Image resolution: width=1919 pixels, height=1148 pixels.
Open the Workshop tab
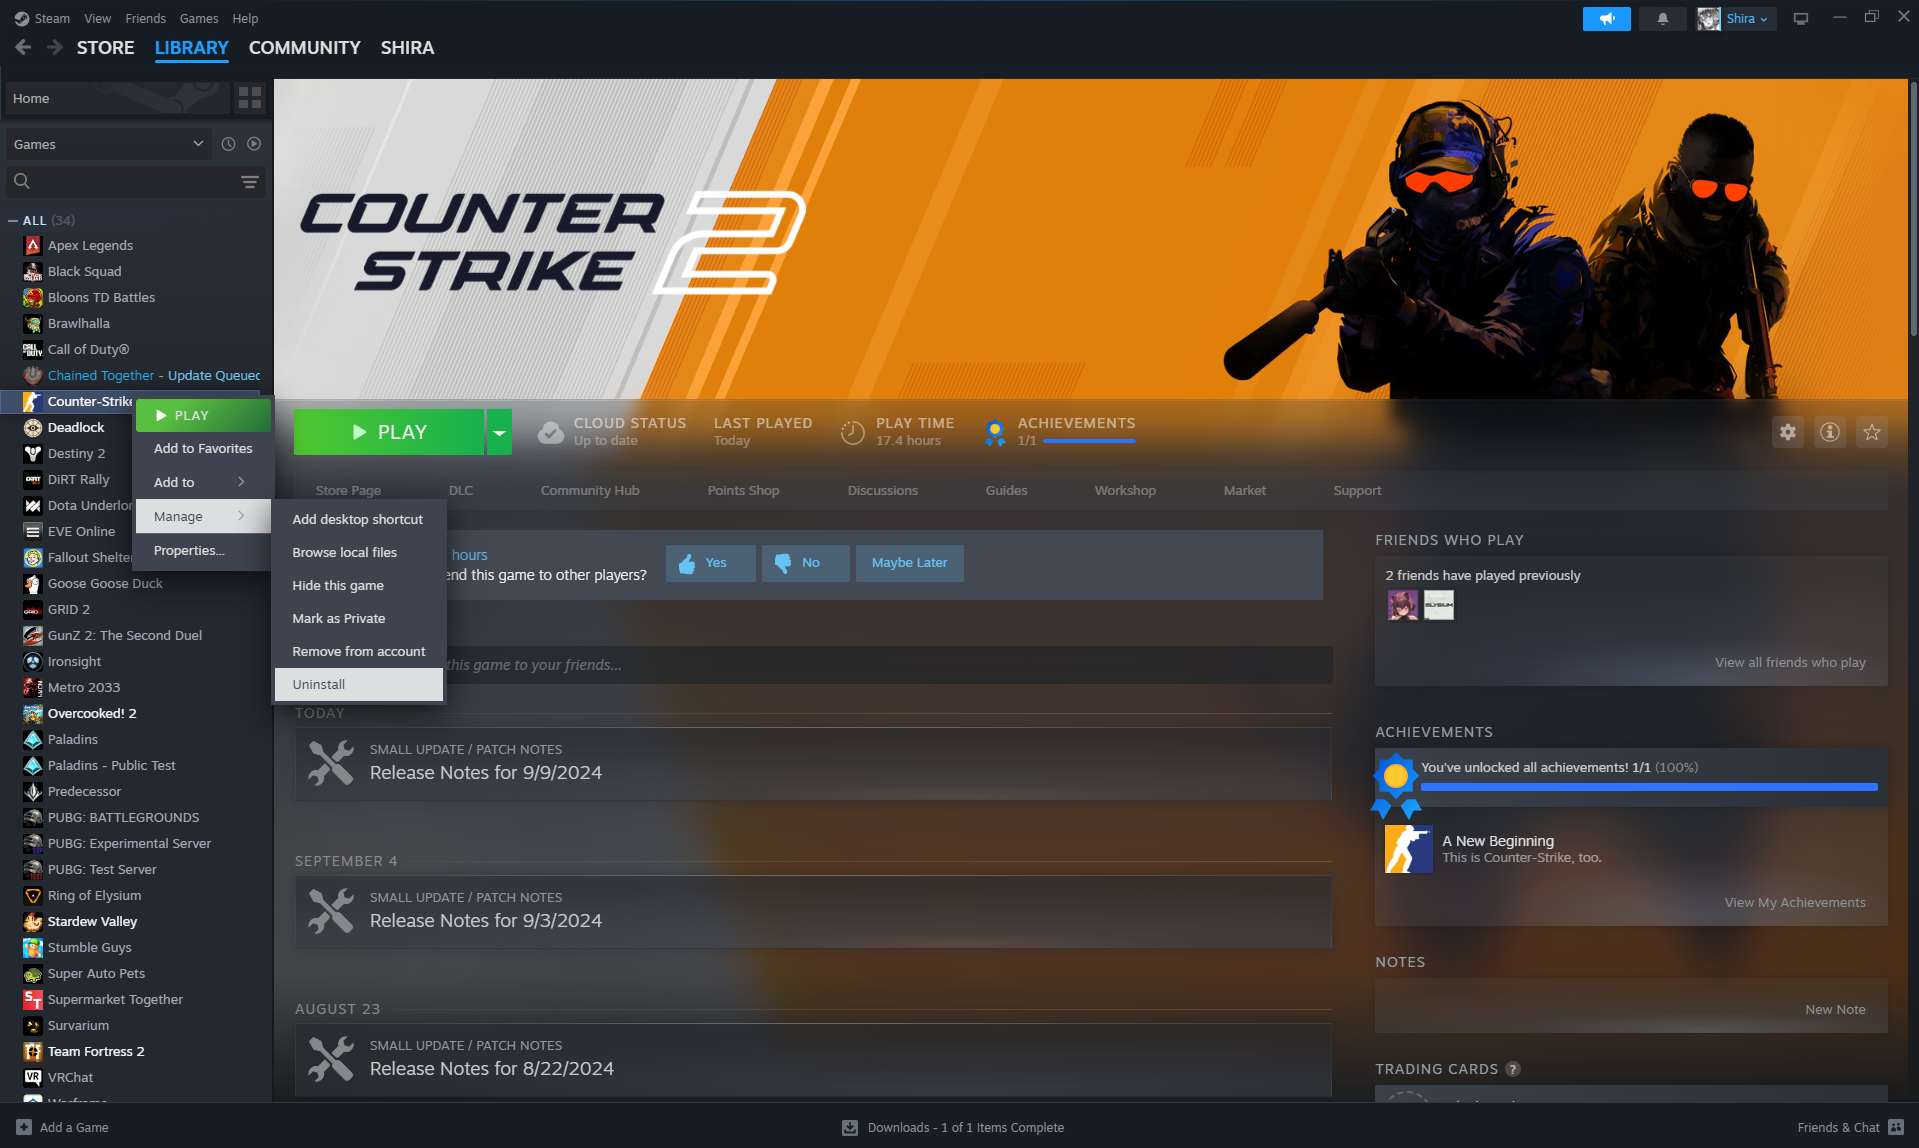click(x=1125, y=490)
